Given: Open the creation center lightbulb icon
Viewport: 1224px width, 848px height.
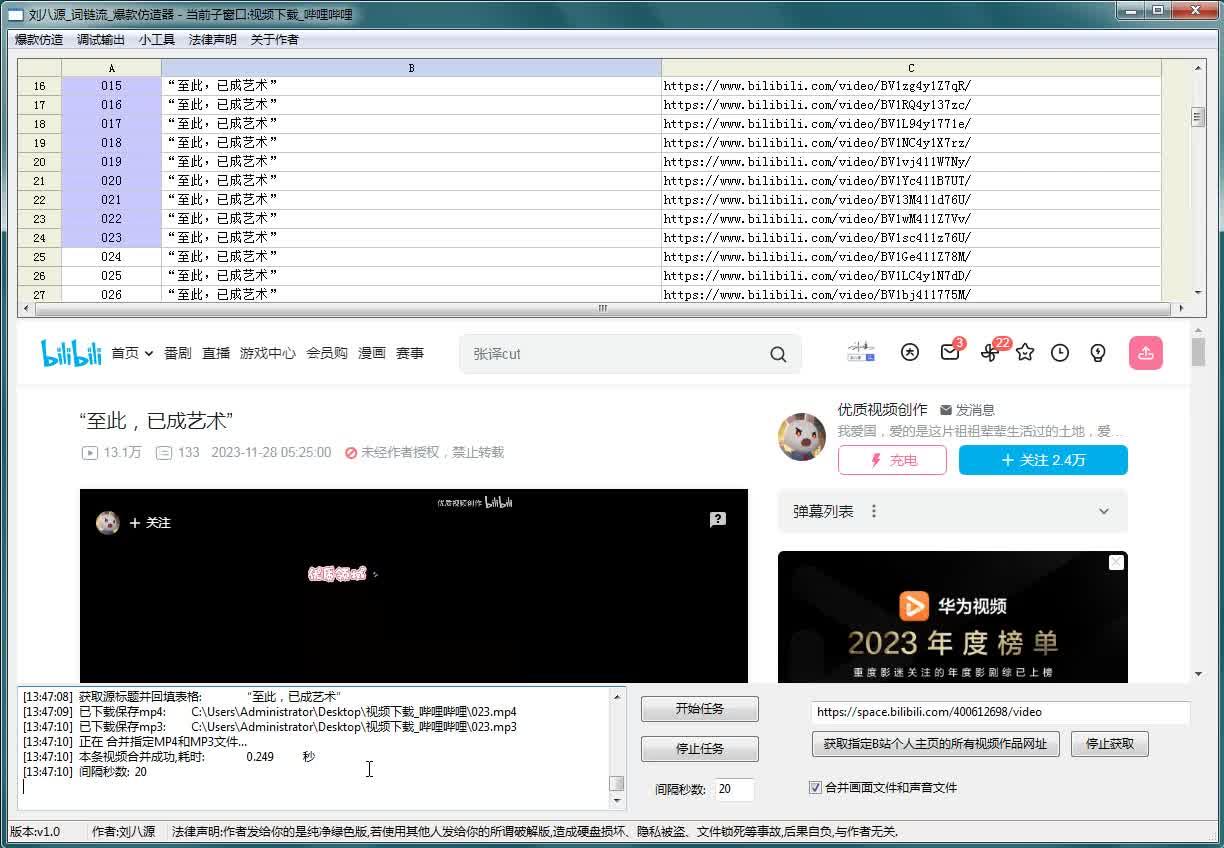Looking at the screenshot, I should [x=1098, y=352].
